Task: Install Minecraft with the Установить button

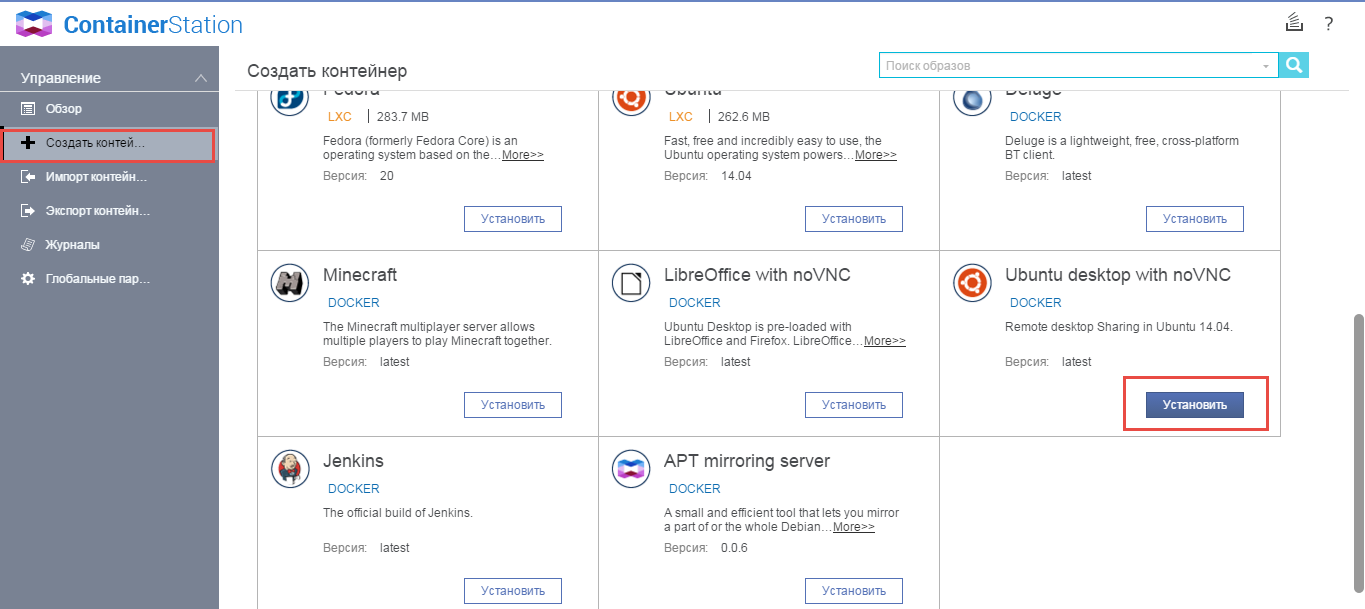Action: (x=513, y=405)
